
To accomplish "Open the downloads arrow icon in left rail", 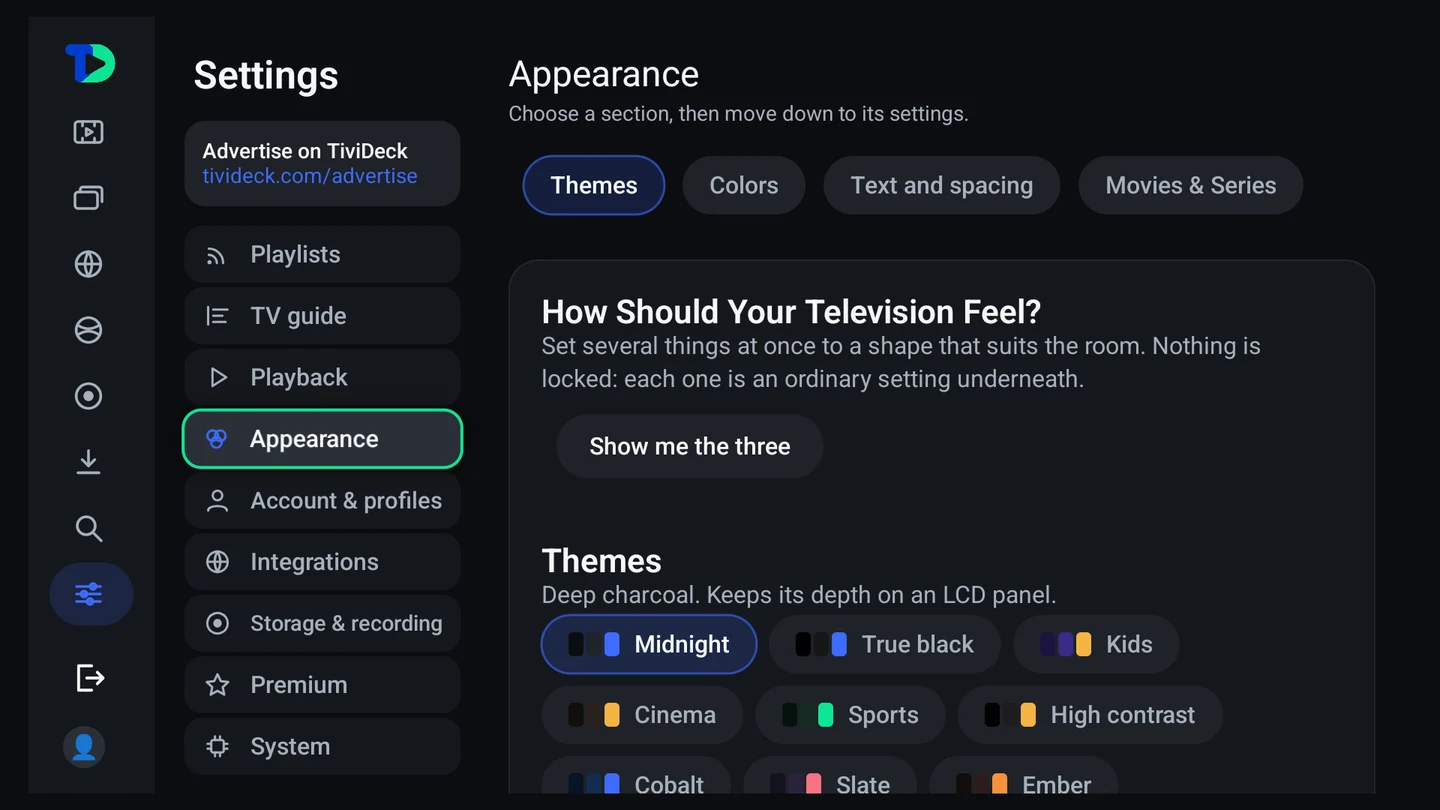I will 89,462.
